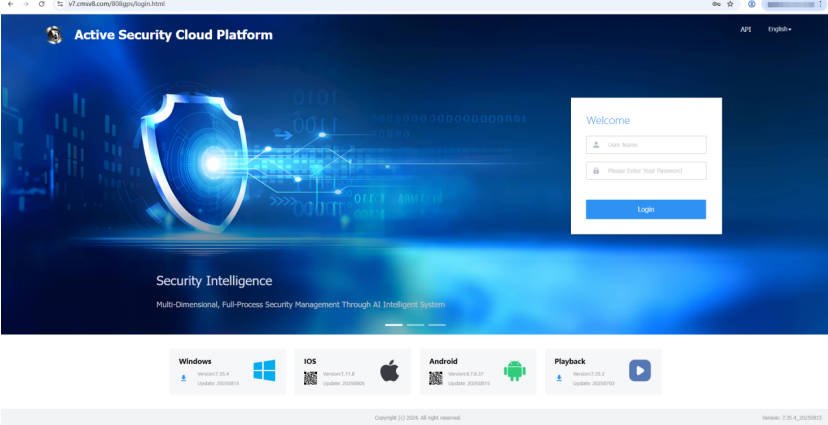Bookmark this page with the star icon
Image resolution: width=828 pixels, height=425 pixels.
click(731, 5)
